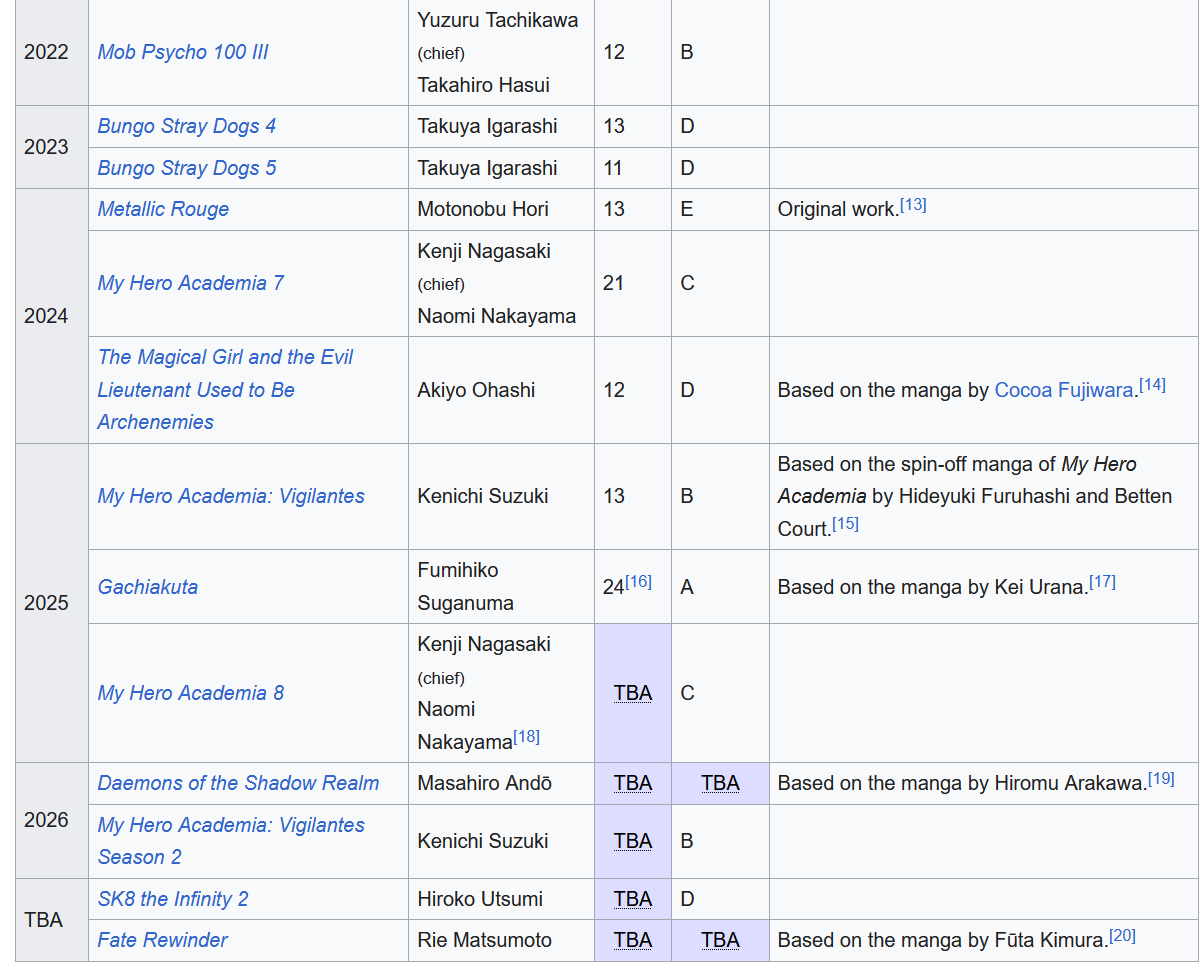Screen dimensions: 1202x965
Task: Click studio letter E in Metallic Rouge row
Action: 687,209
